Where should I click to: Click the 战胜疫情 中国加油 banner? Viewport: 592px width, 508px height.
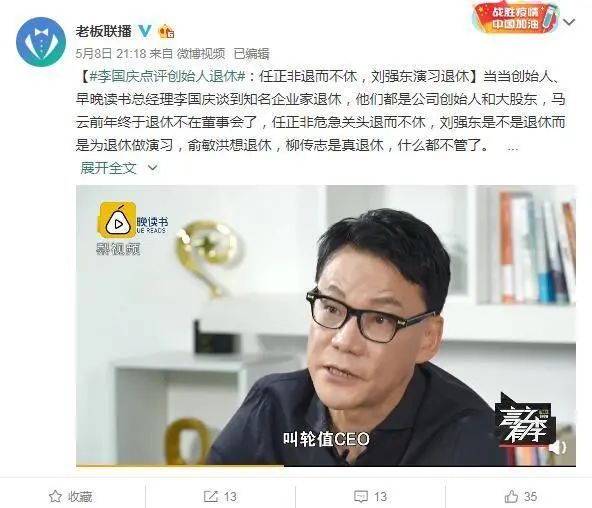click(516, 18)
